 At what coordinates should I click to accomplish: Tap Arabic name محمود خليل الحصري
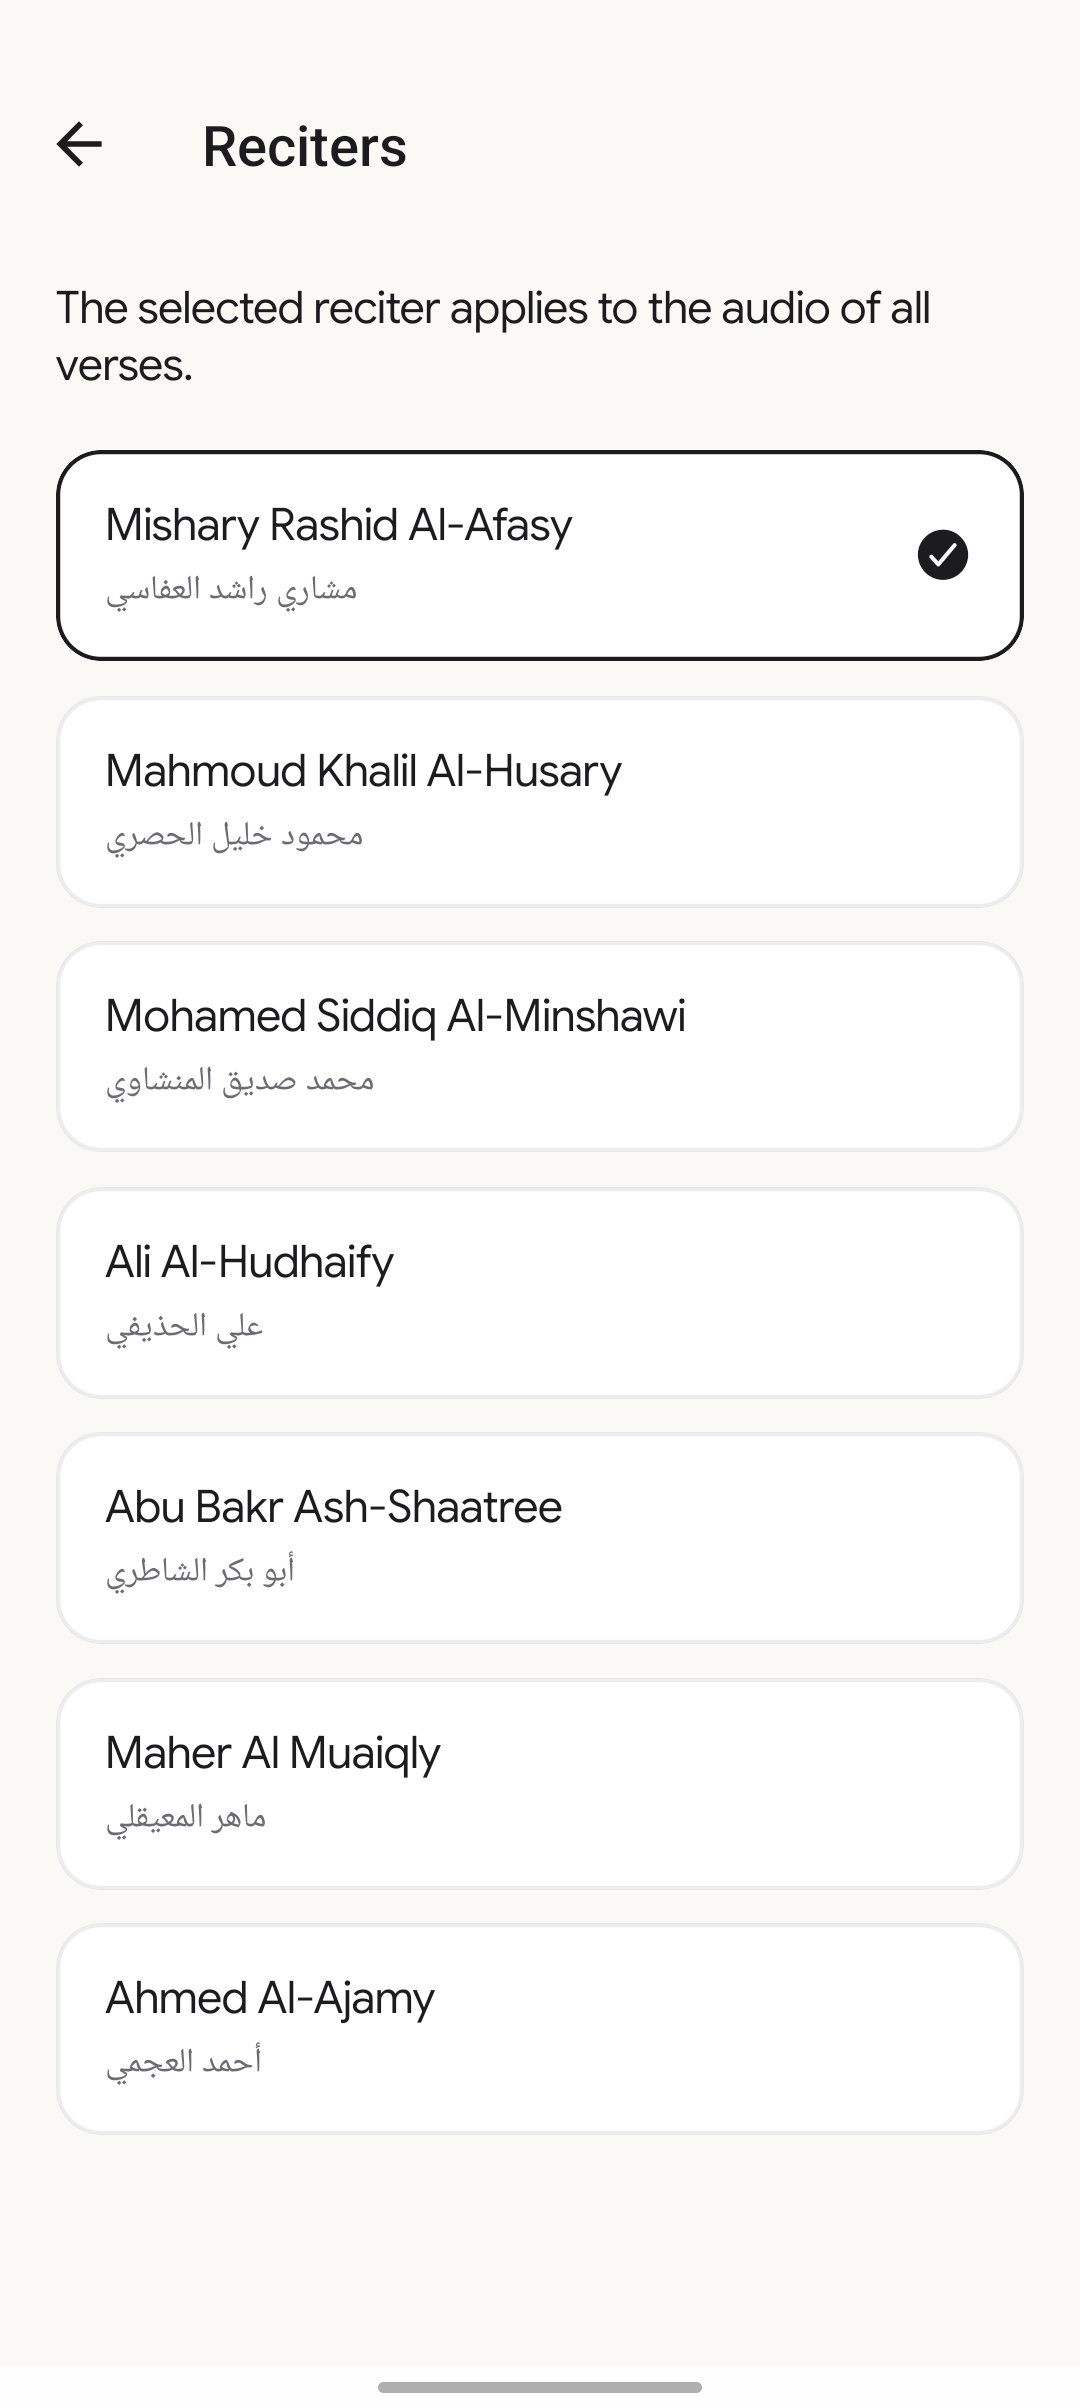click(235, 835)
